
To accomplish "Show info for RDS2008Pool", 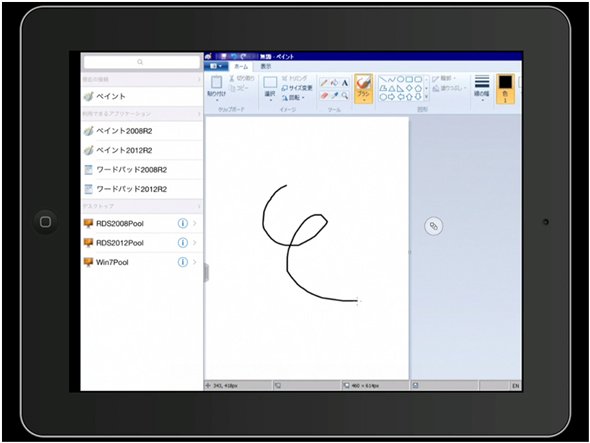I will click(182, 223).
